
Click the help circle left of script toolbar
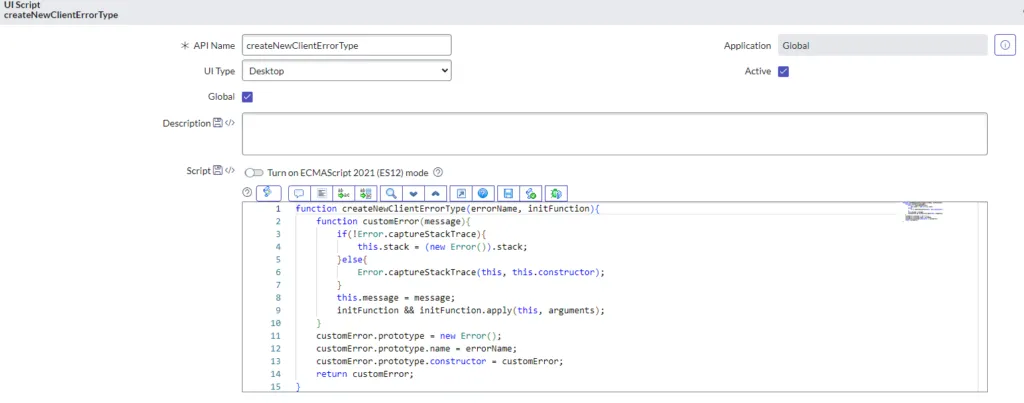point(247,193)
